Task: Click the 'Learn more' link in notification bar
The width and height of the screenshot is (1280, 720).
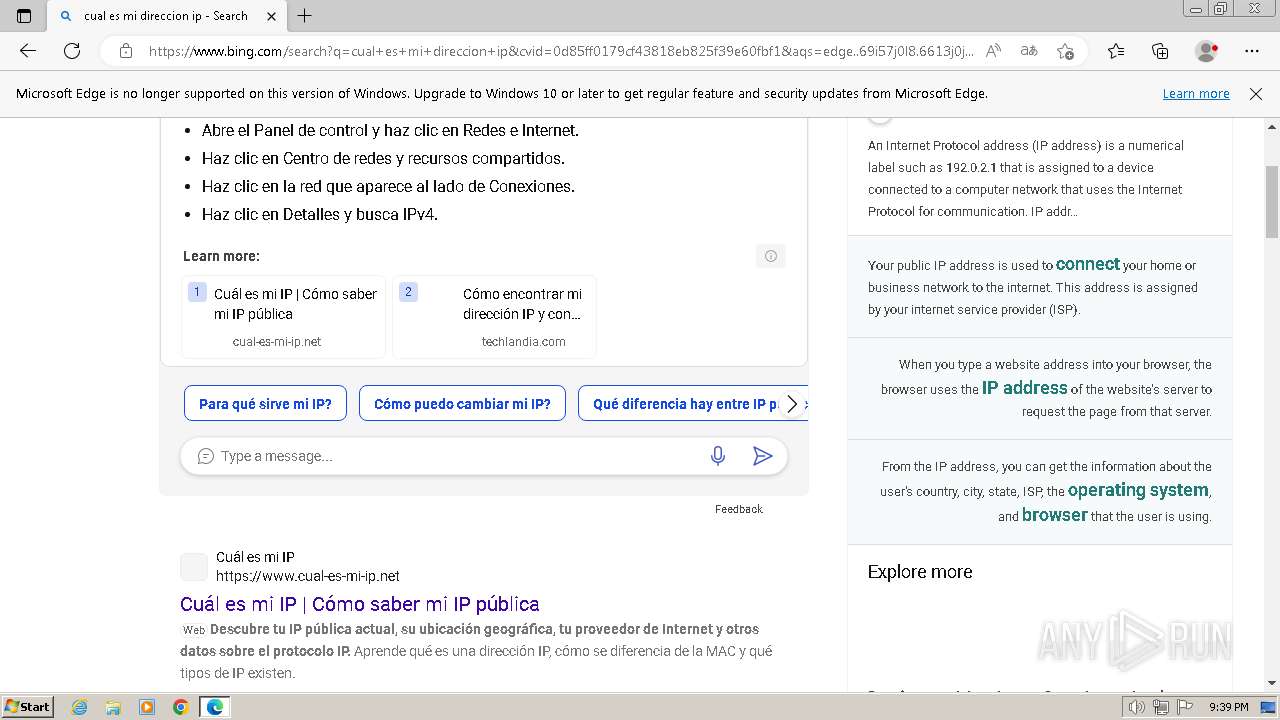Action: pyautogui.click(x=1196, y=93)
